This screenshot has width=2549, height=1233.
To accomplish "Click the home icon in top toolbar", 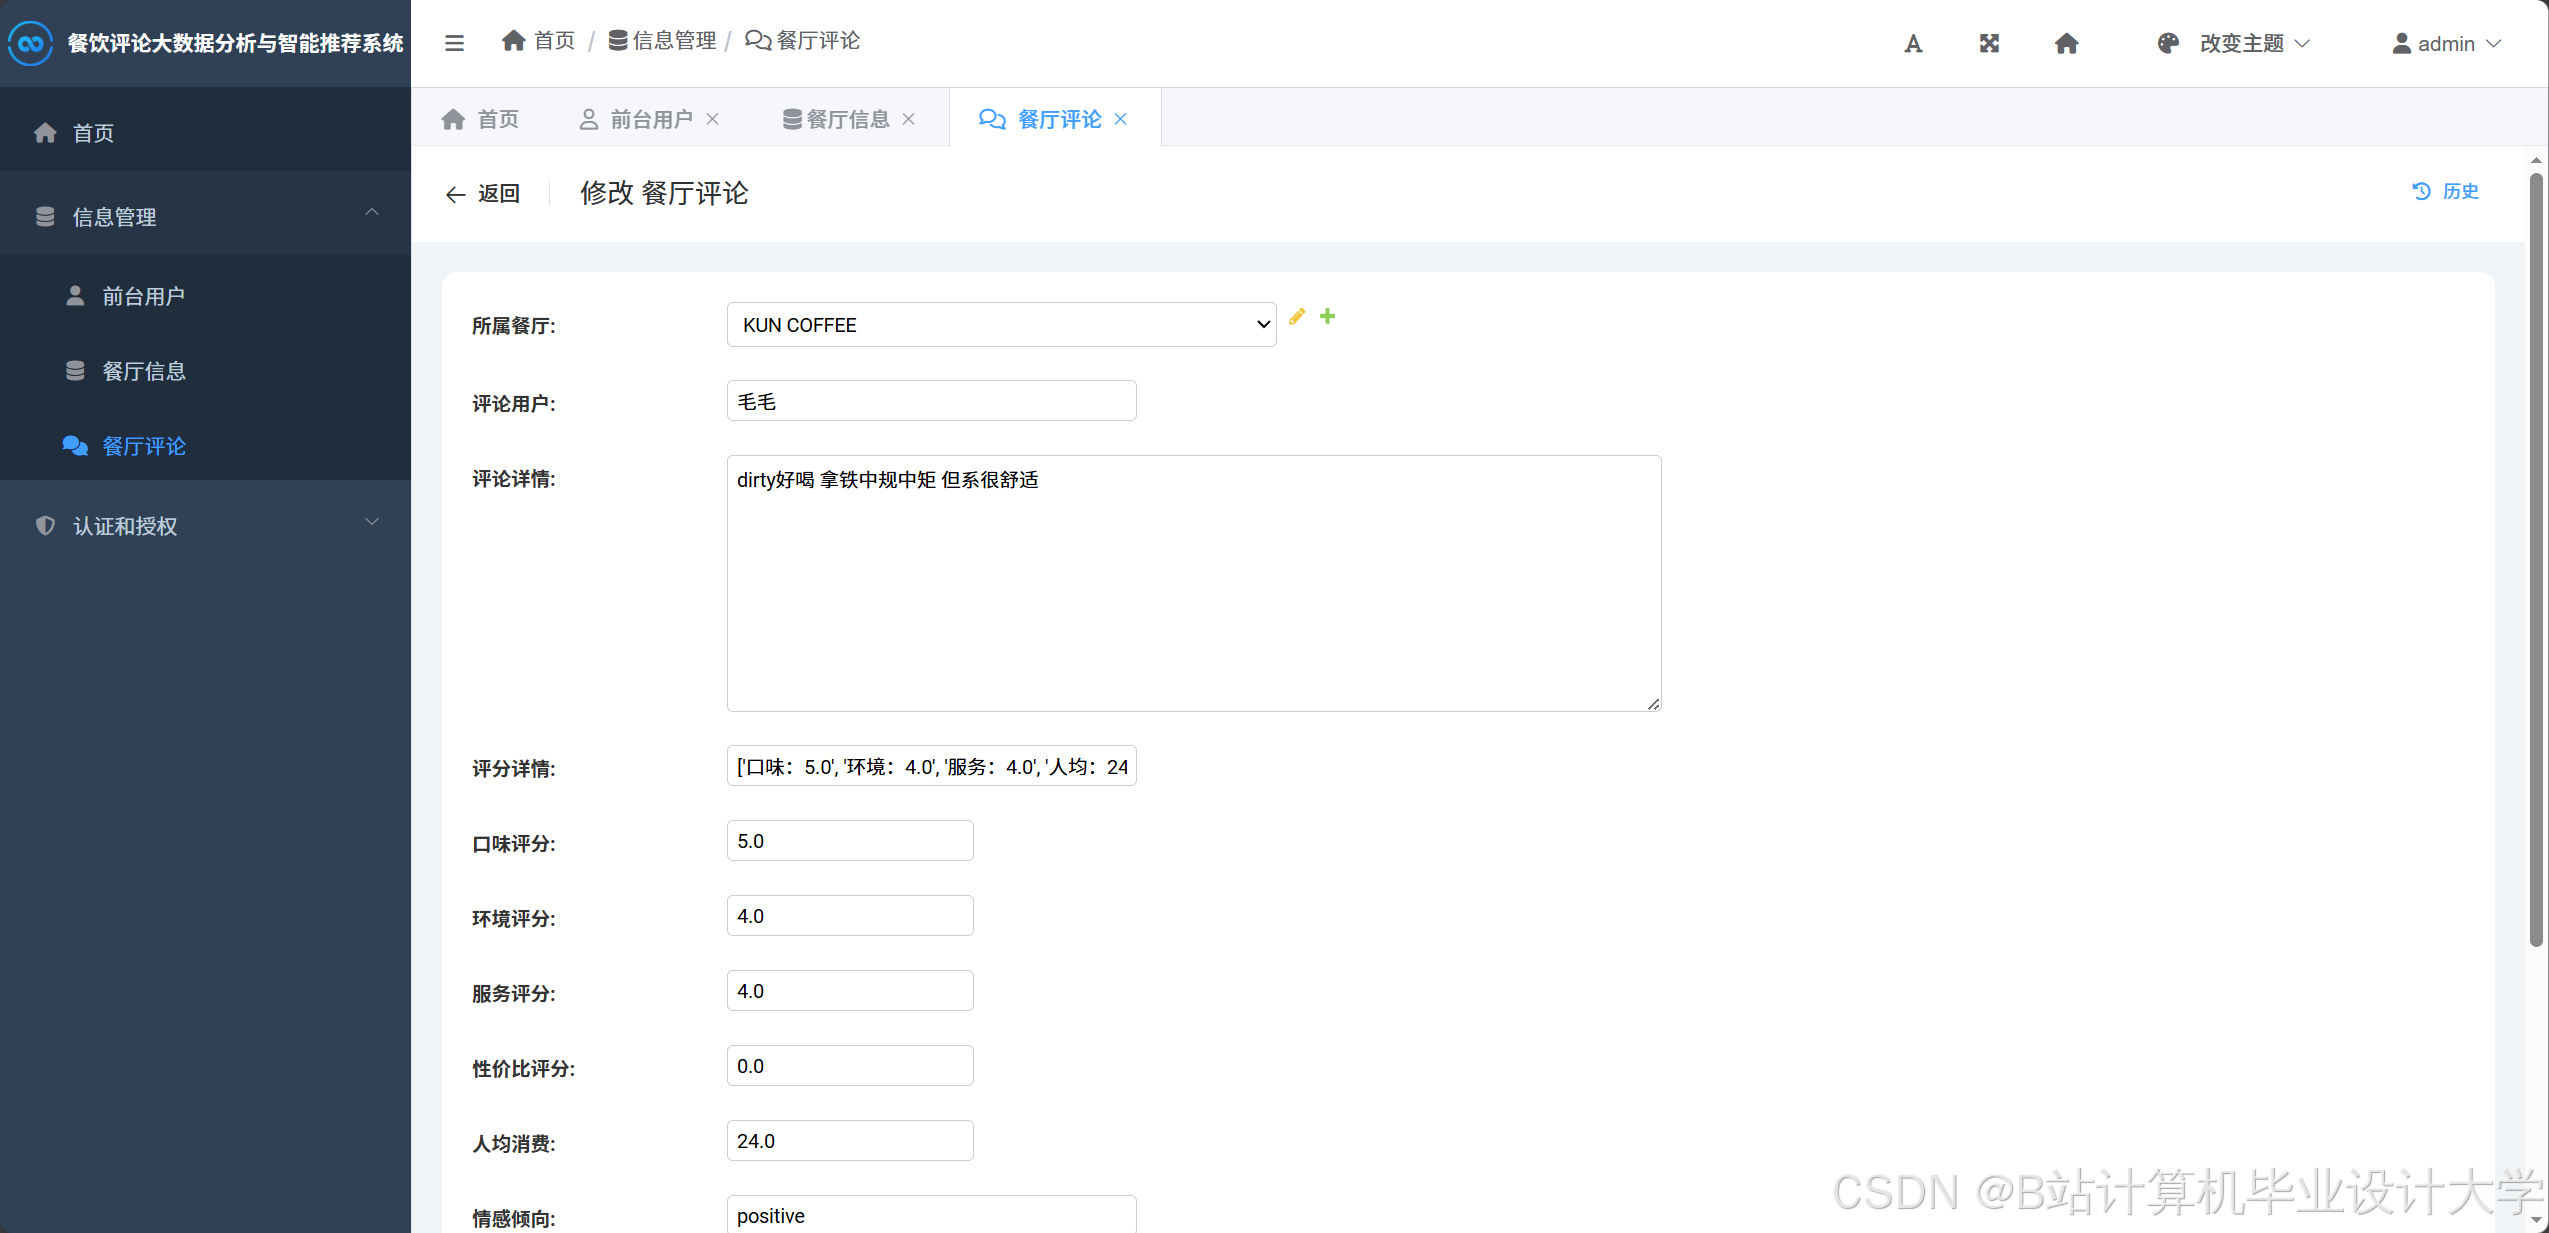I will click(2066, 44).
